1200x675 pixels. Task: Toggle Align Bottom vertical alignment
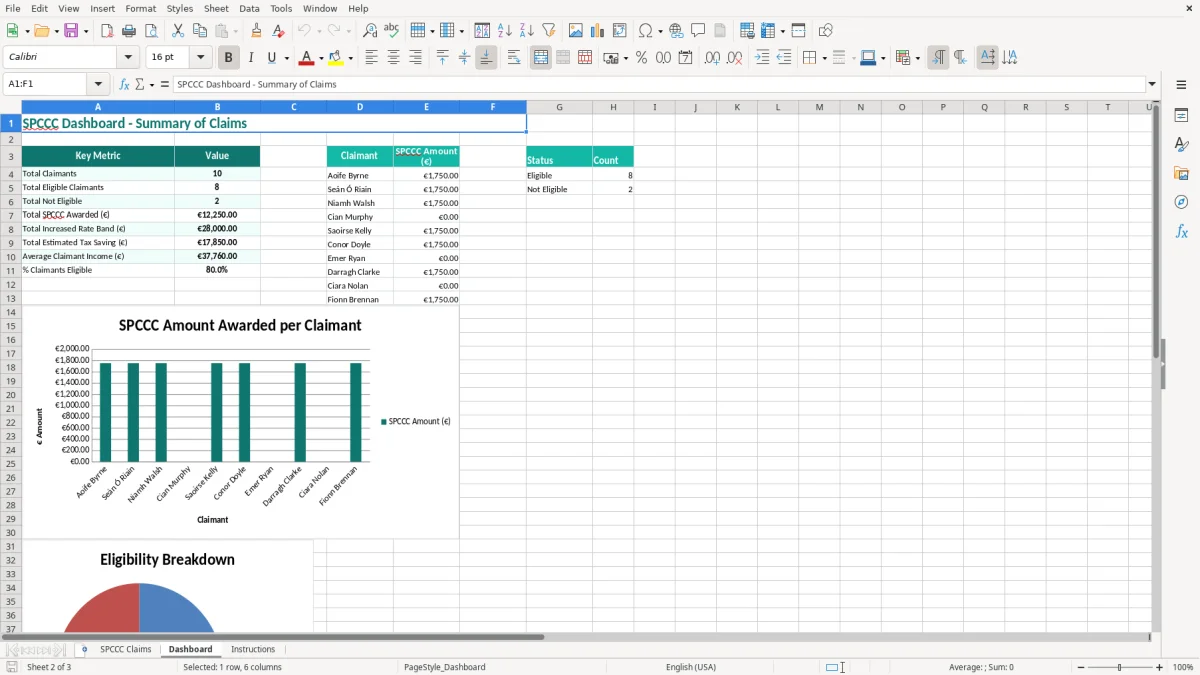coord(486,58)
